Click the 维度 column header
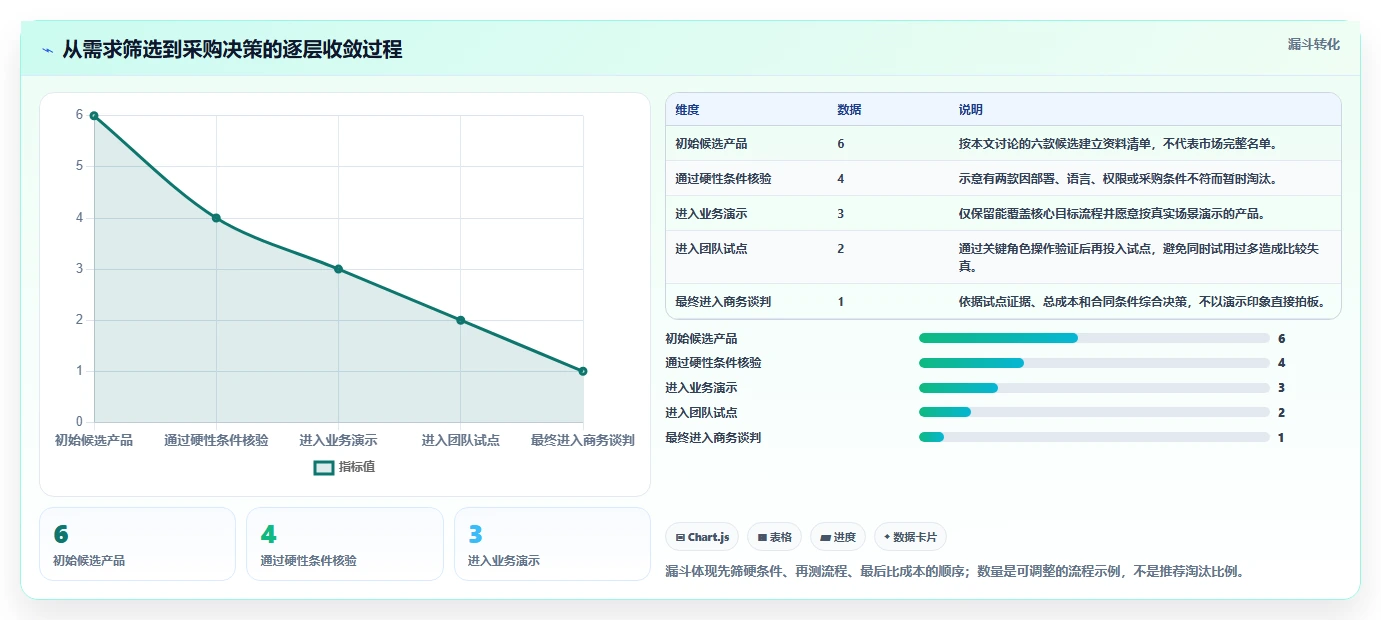Viewport: 1381px width, 620px height. point(687,109)
